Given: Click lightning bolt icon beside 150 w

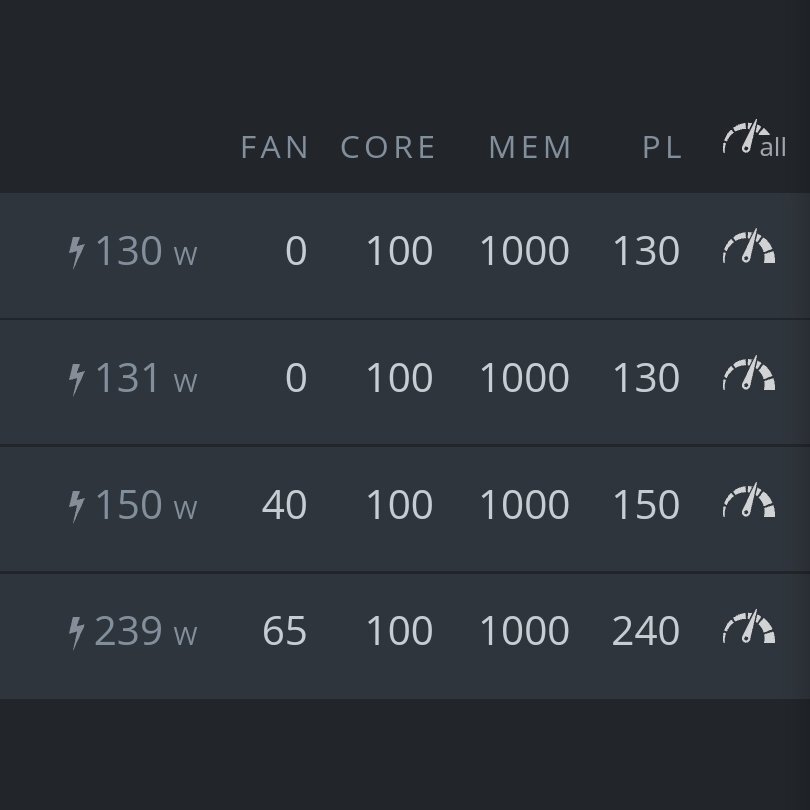Looking at the screenshot, I should point(76,506).
